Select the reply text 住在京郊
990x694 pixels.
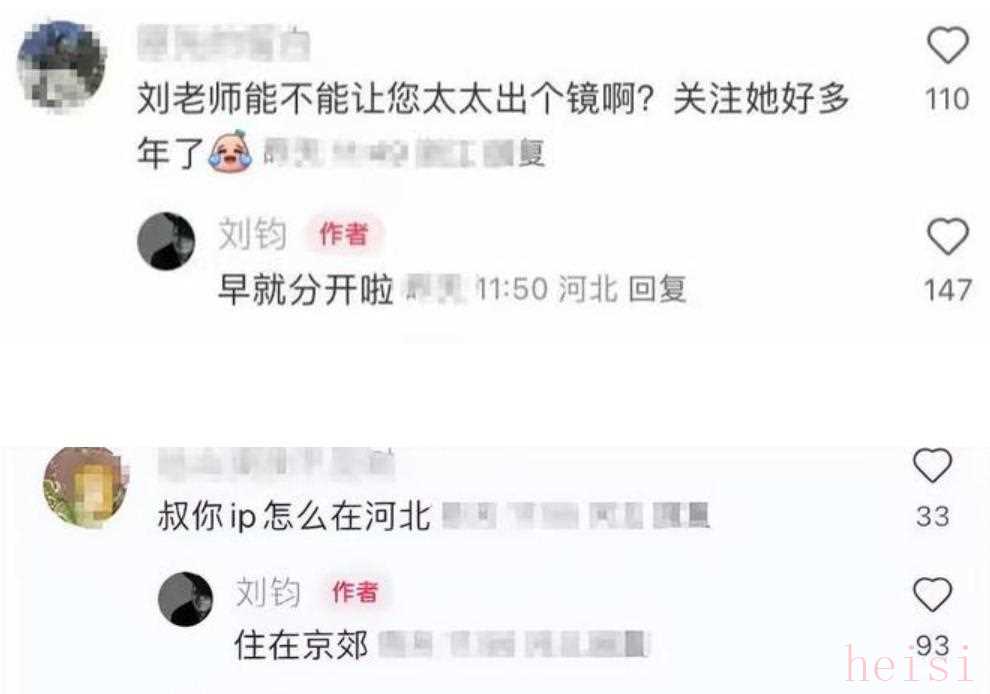point(302,645)
